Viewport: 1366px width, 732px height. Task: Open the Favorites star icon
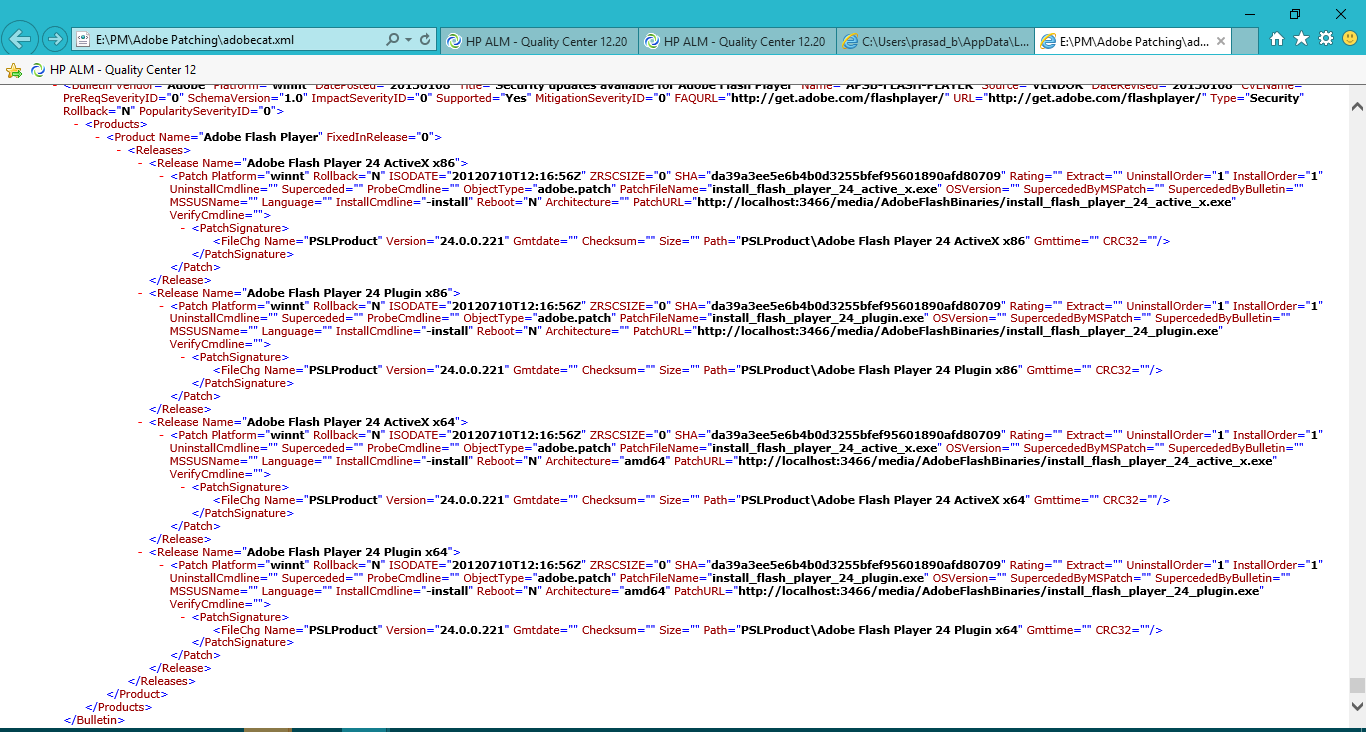pos(1301,39)
